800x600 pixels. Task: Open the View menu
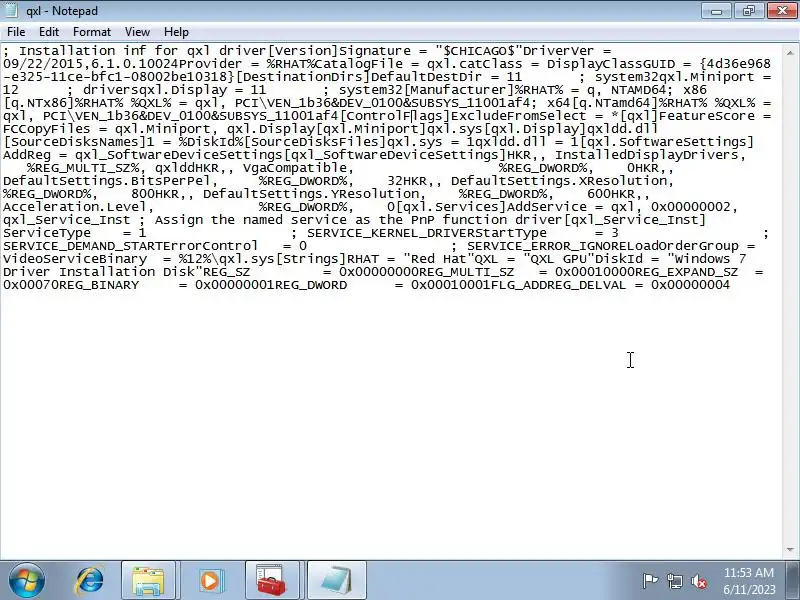(137, 32)
